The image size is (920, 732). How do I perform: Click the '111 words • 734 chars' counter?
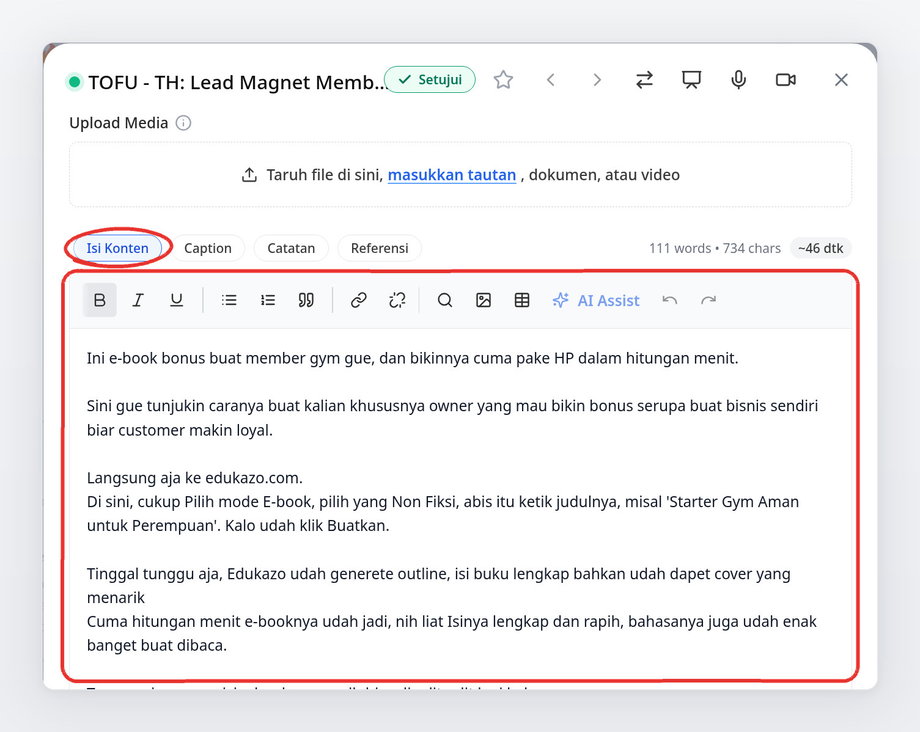coord(715,249)
